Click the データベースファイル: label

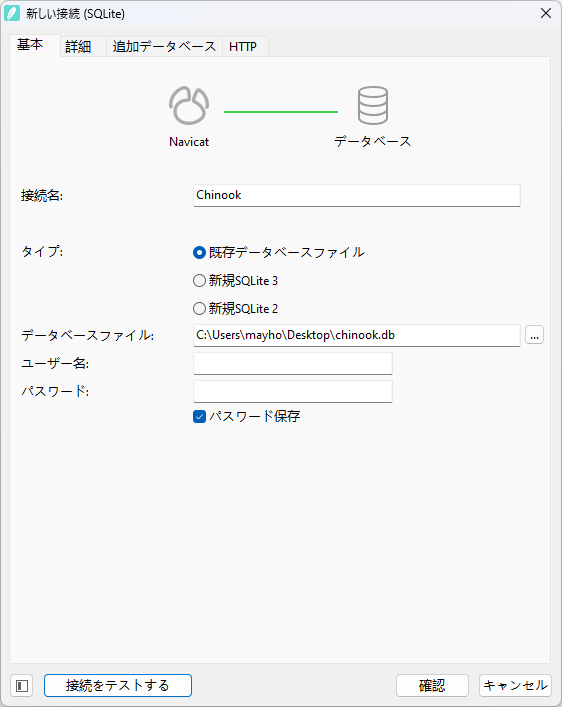(x=88, y=335)
